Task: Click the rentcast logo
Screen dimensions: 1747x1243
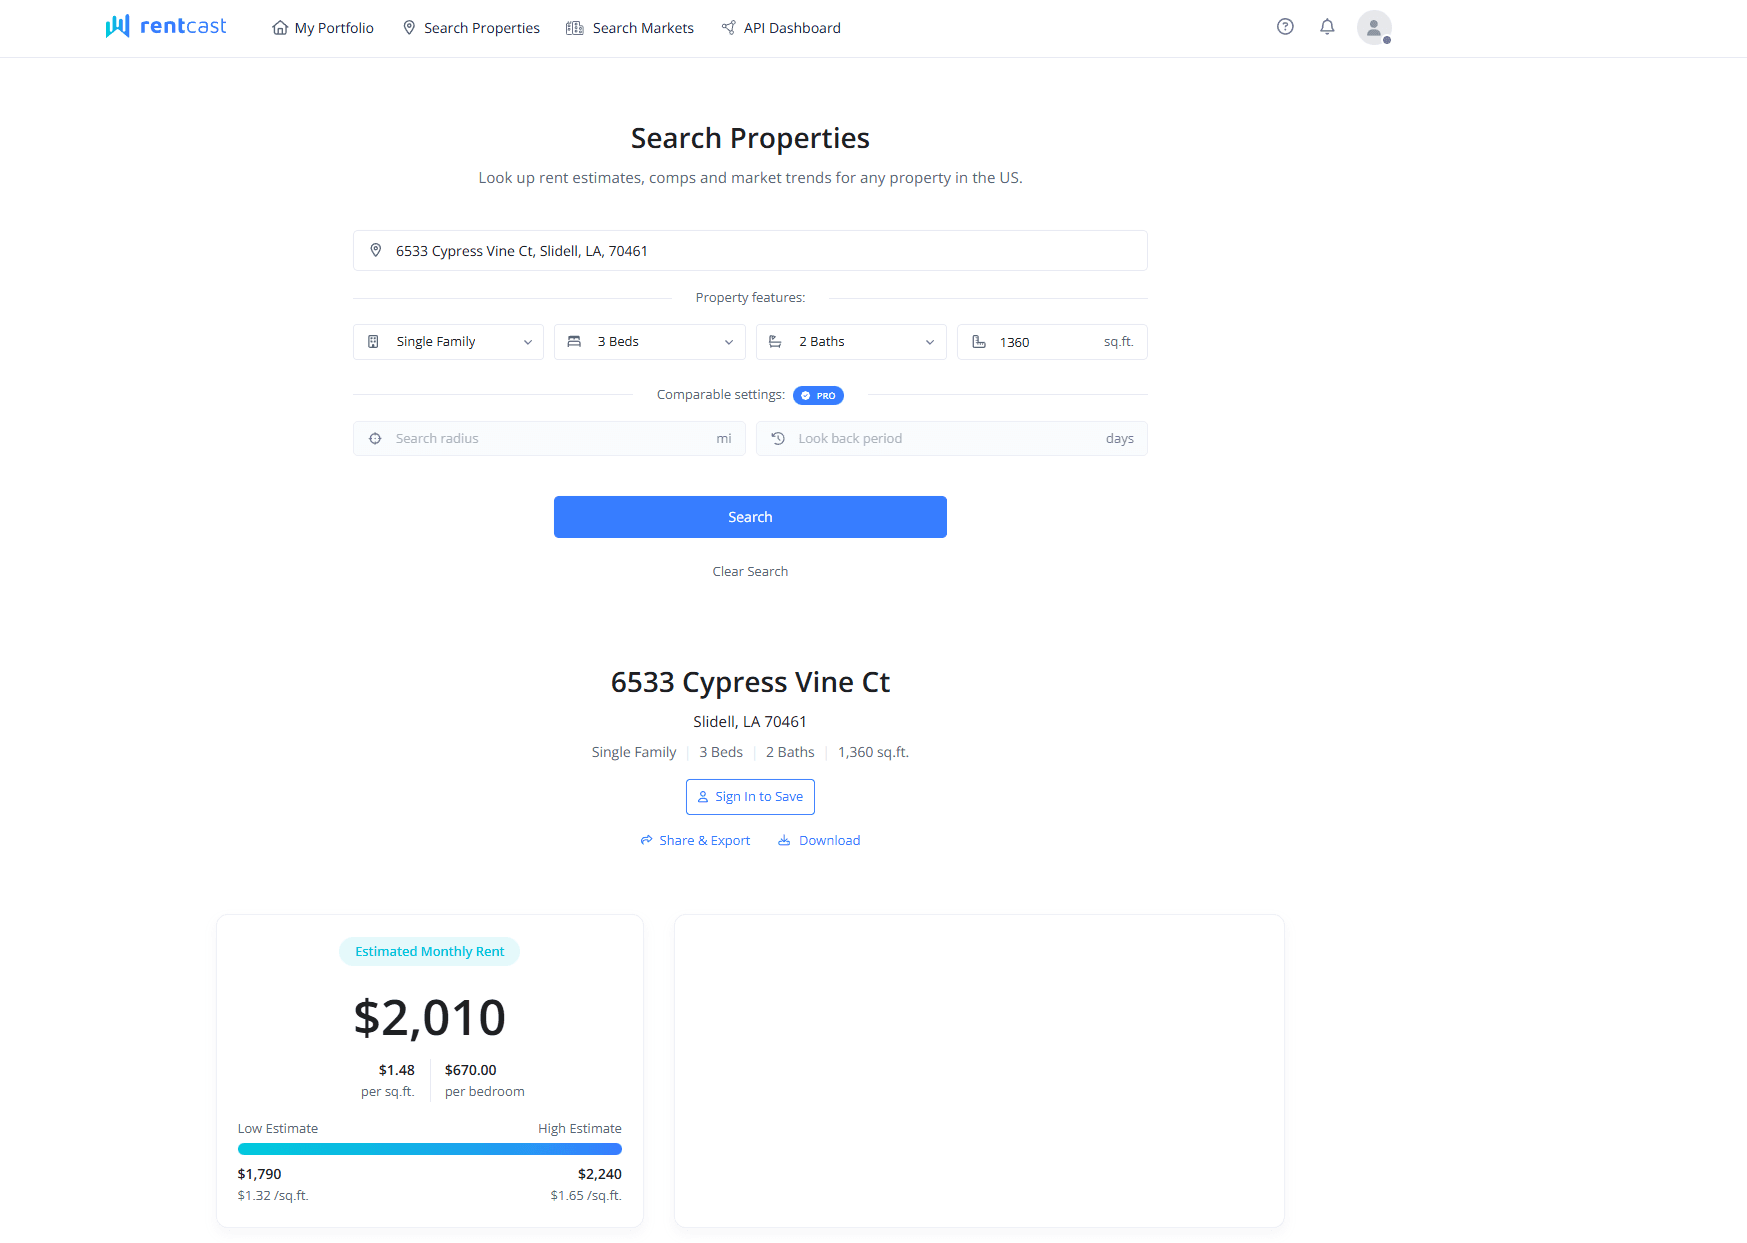Action: [x=166, y=27]
